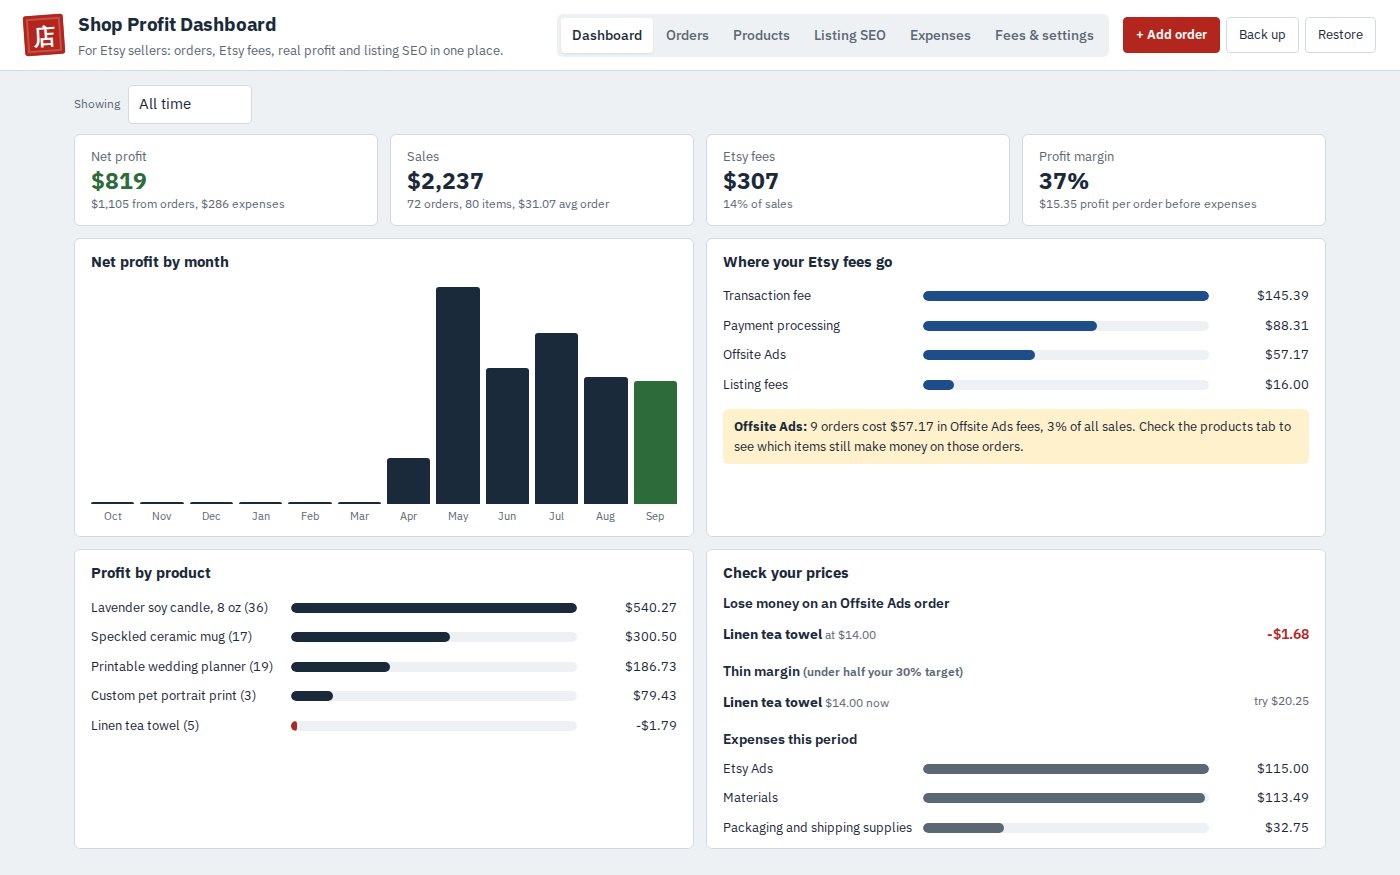The height and width of the screenshot is (875, 1400).
Task: Click the Back up button
Action: point(1262,35)
